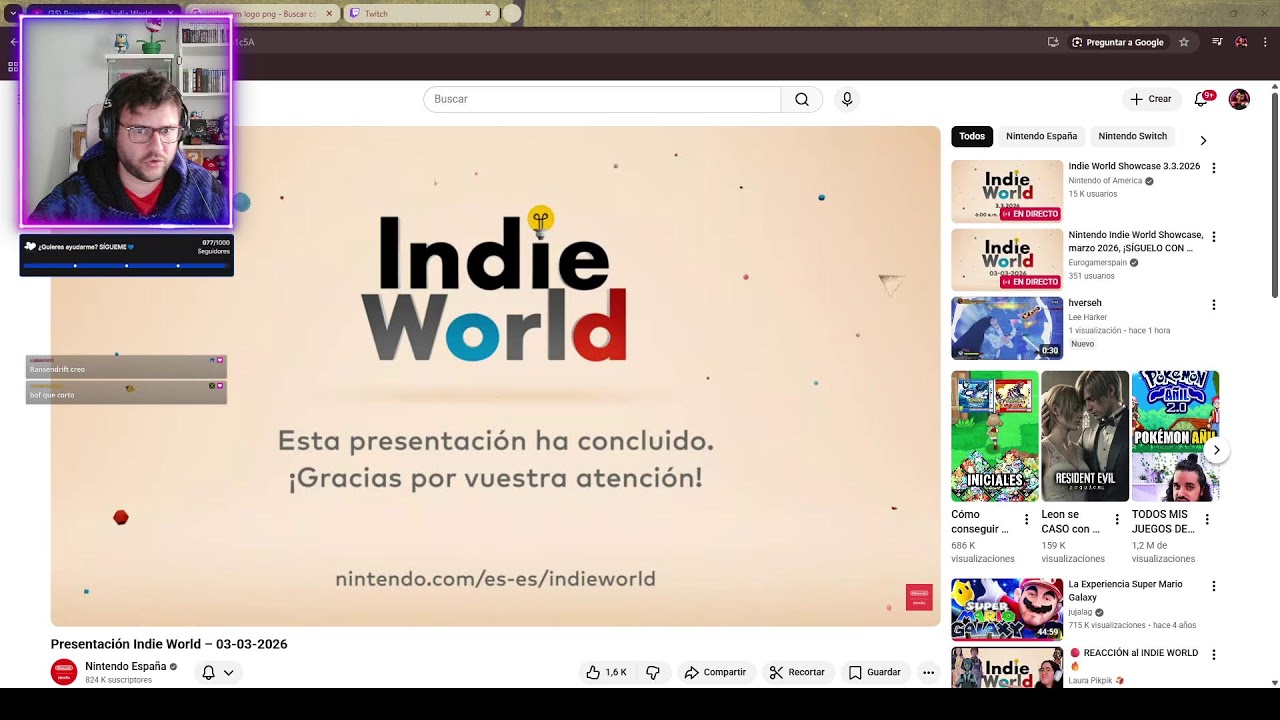This screenshot has width=1280, height=720.
Task: Click video title Presentación Indie World – 03-03-2026
Action: 169,644
